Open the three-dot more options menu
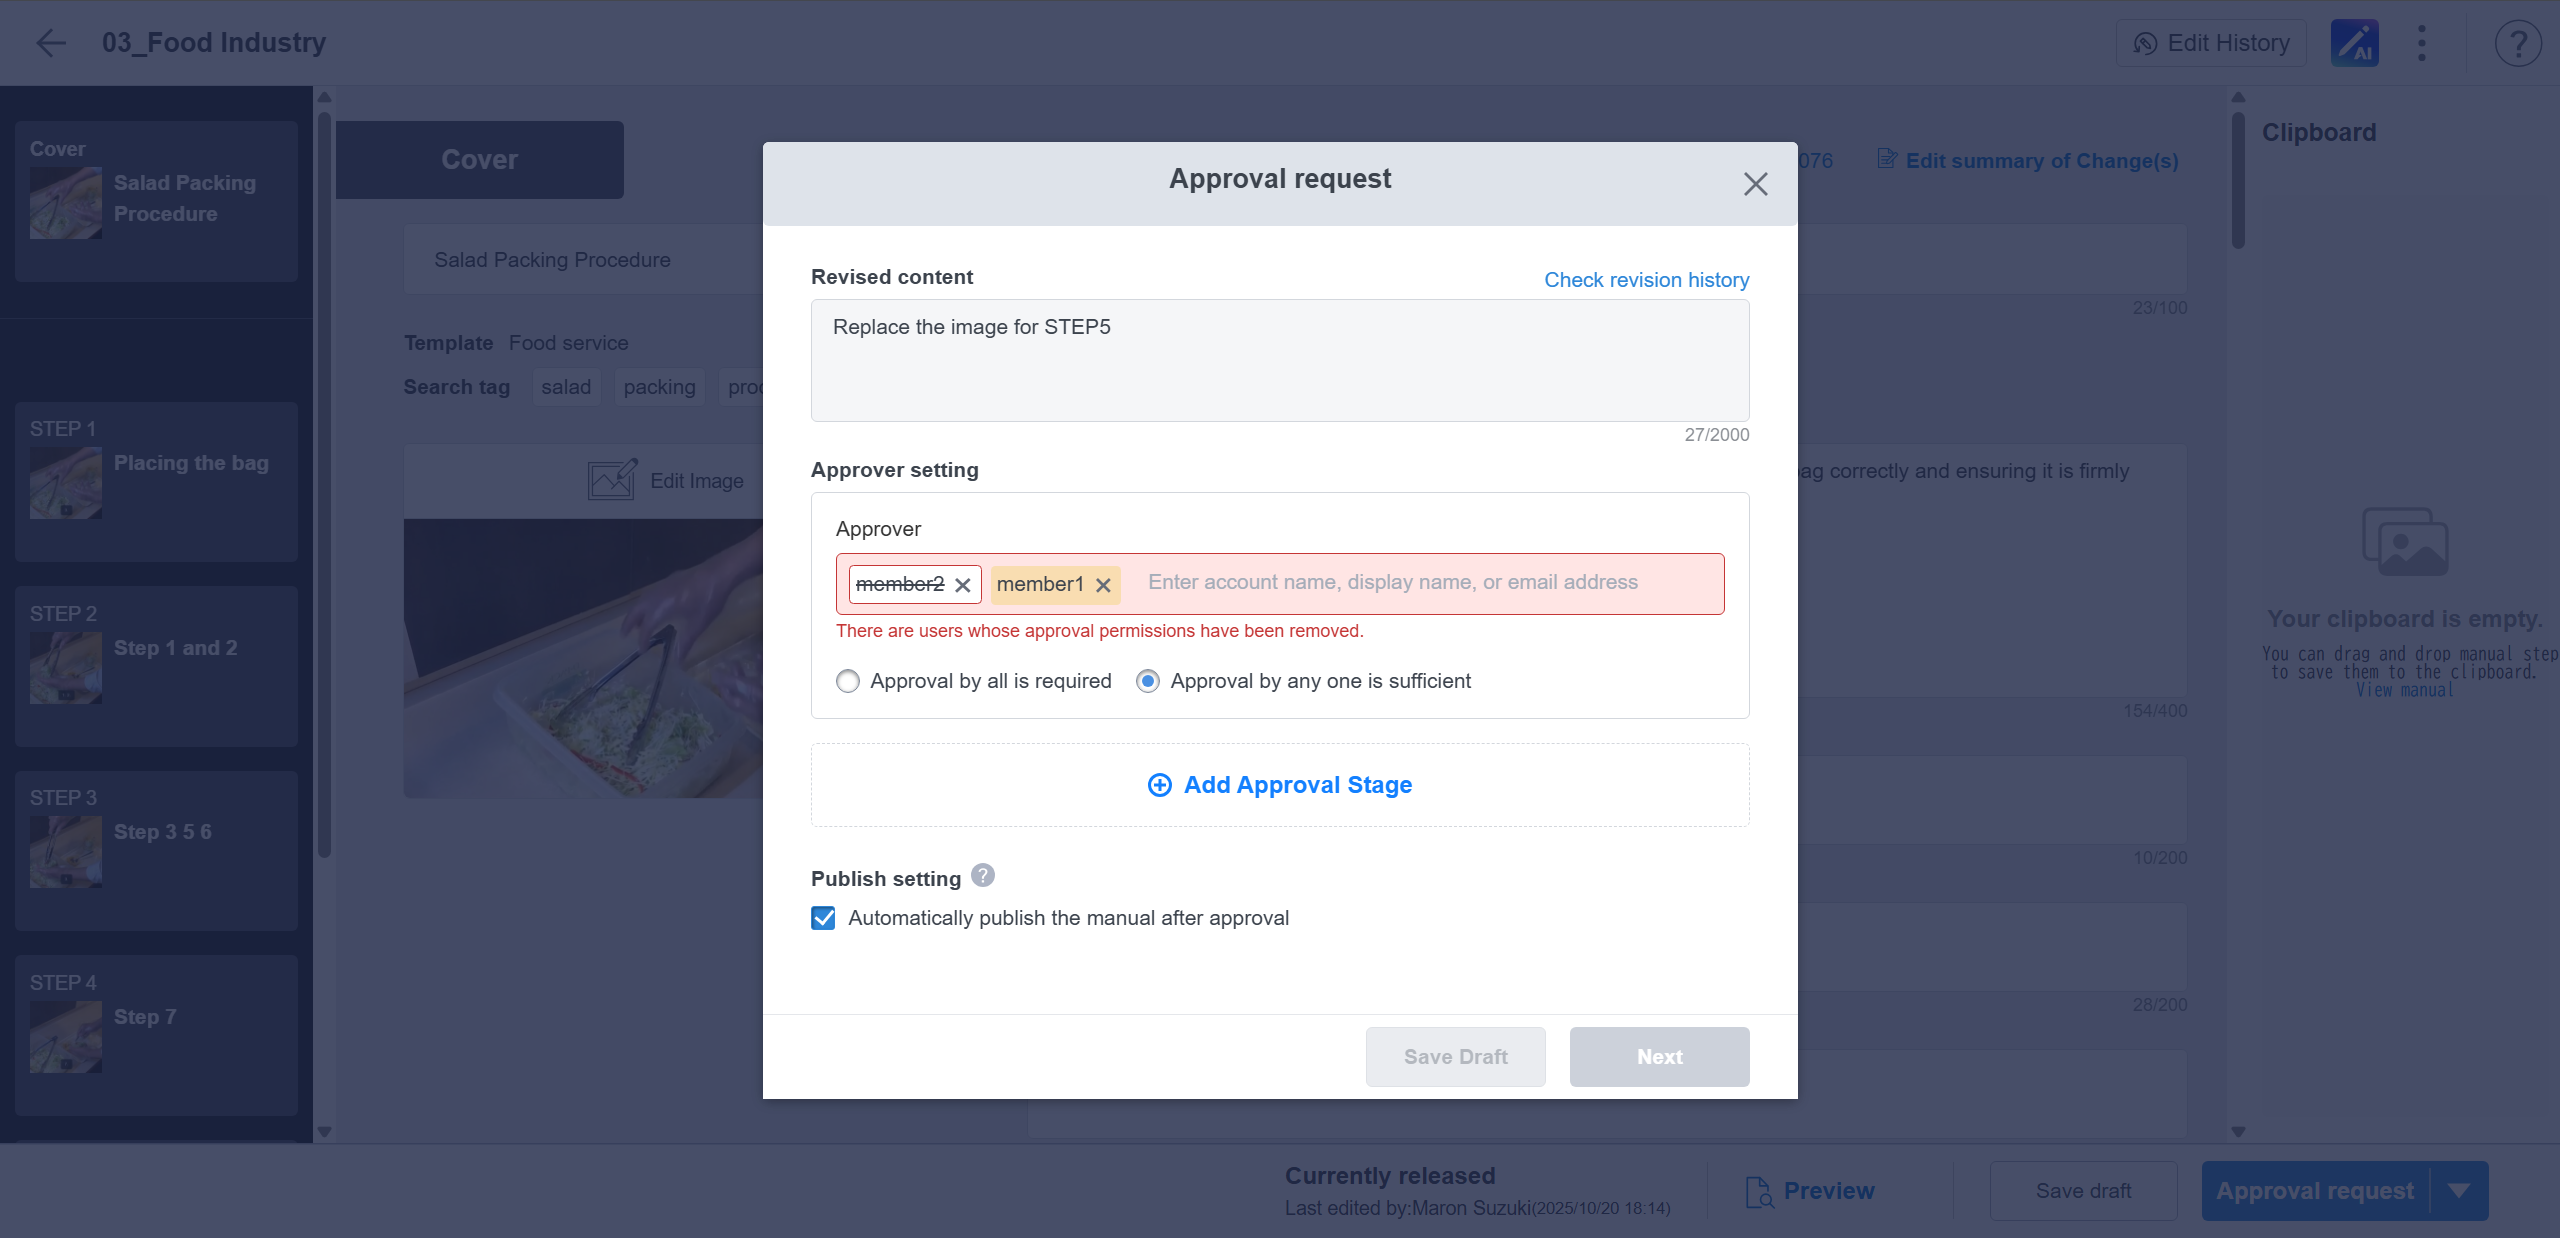 point(2421,43)
